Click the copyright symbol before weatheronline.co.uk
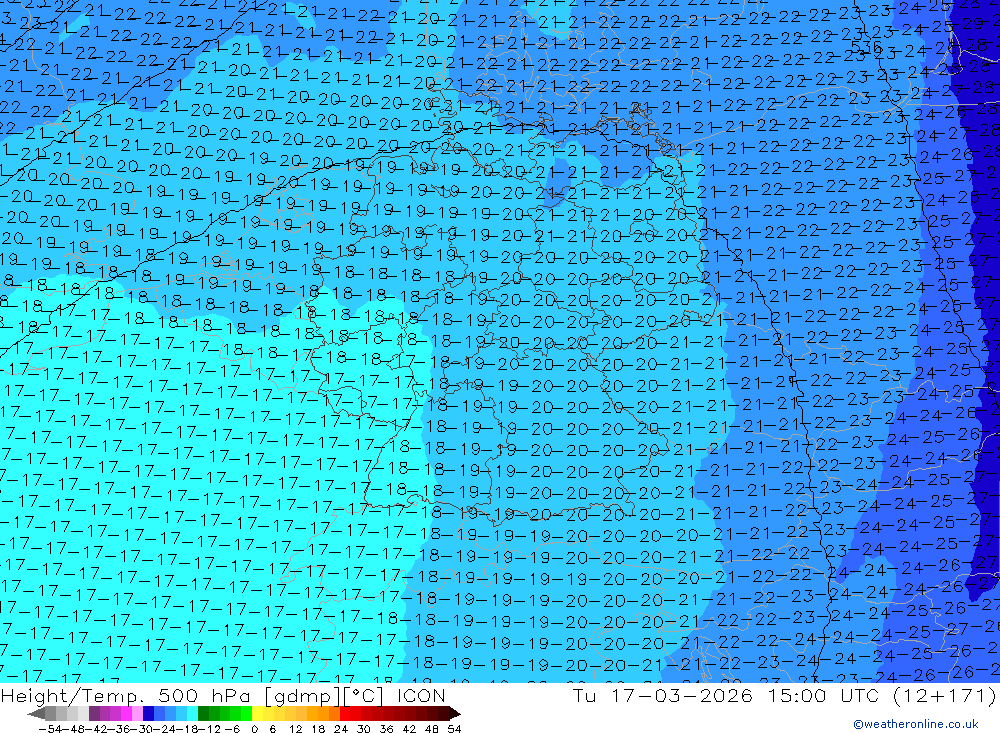The height and width of the screenshot is (733, 1000). pyautogui.click(x=857, y=724)
